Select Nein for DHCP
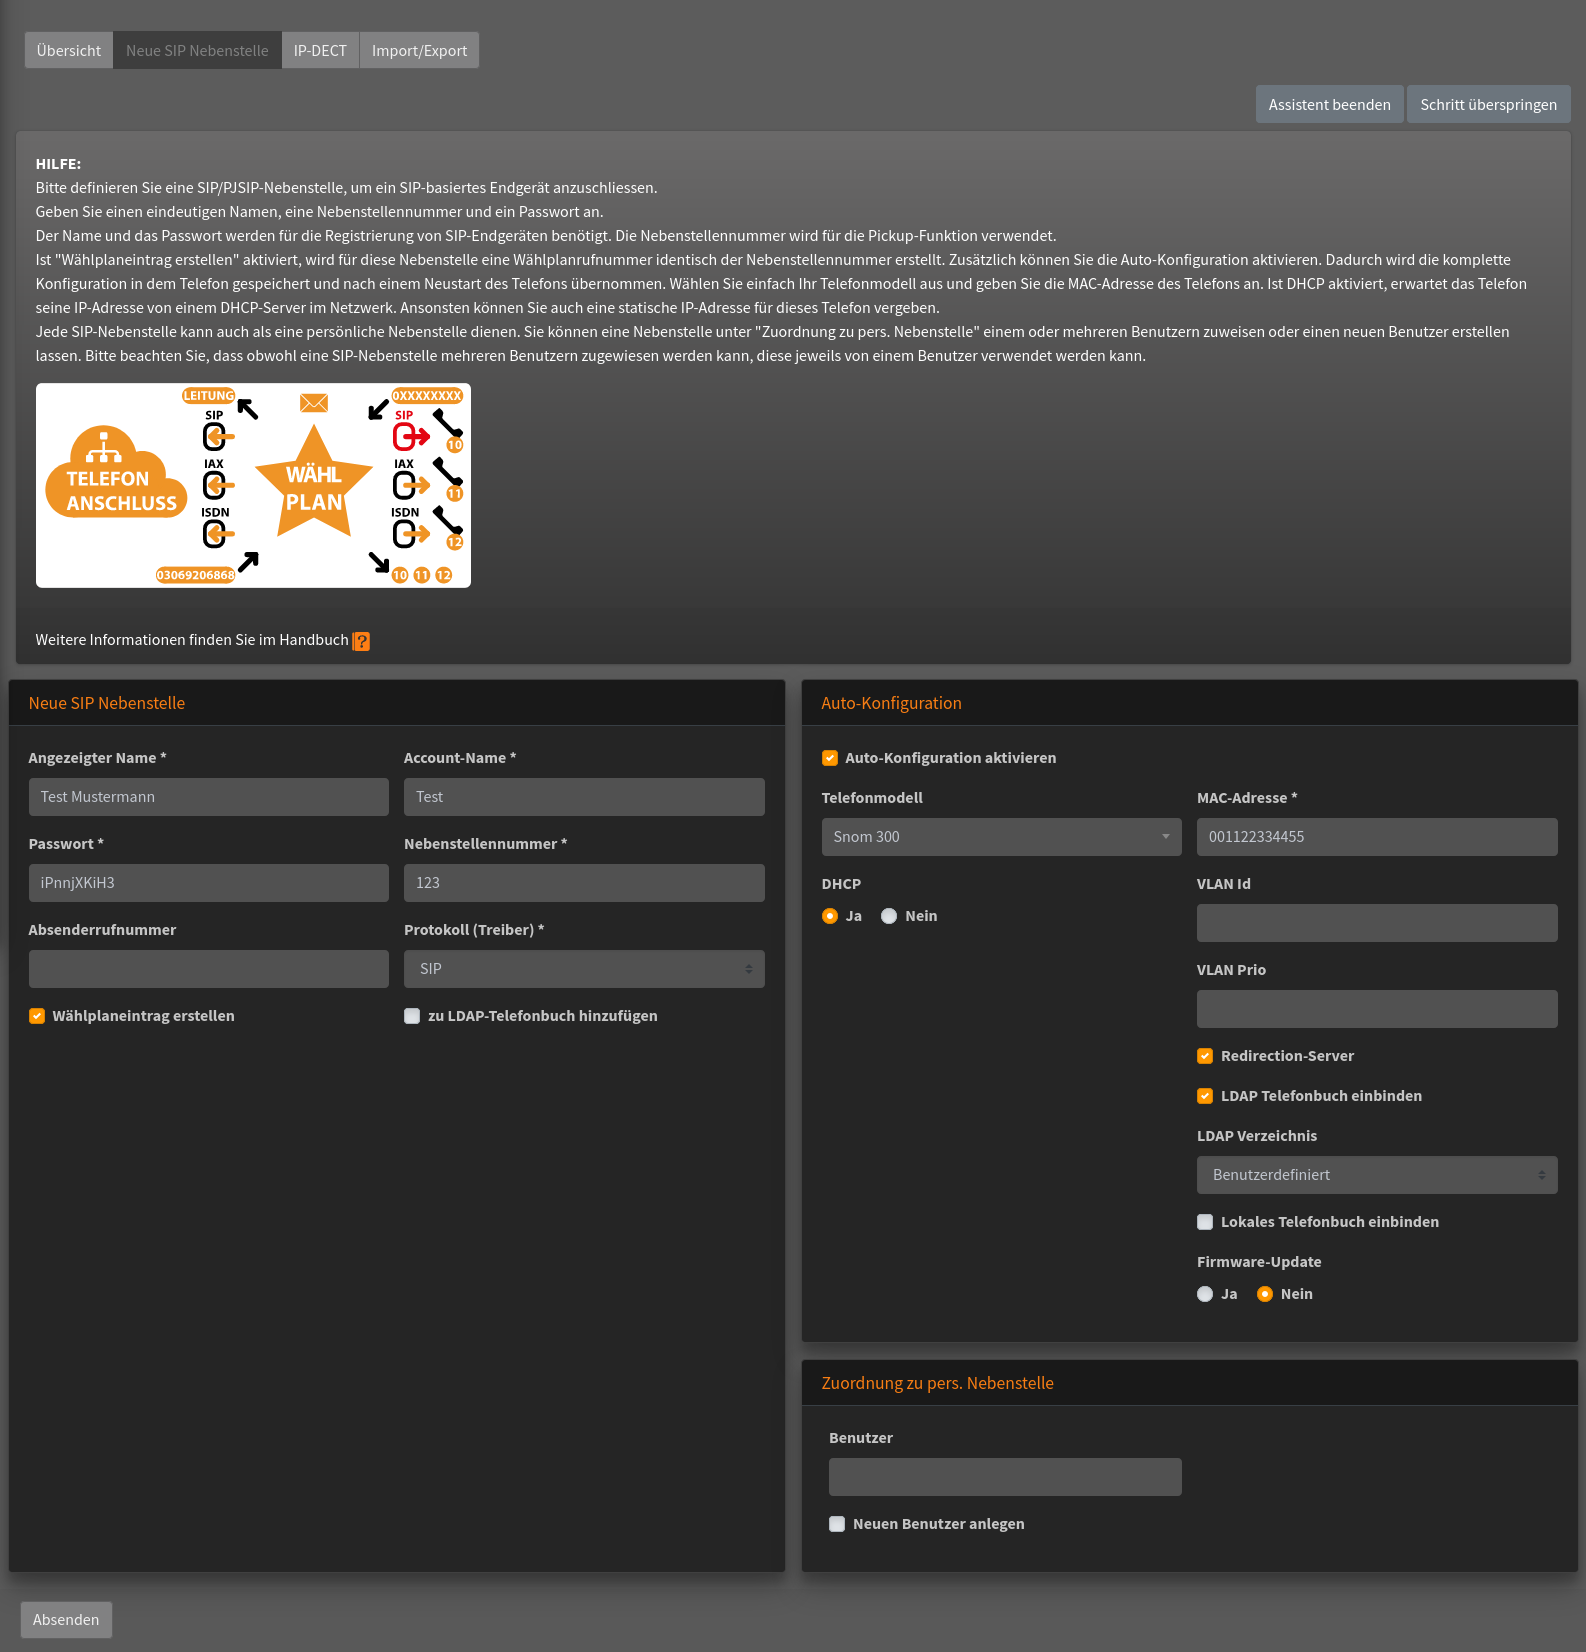 pos(889,916)
